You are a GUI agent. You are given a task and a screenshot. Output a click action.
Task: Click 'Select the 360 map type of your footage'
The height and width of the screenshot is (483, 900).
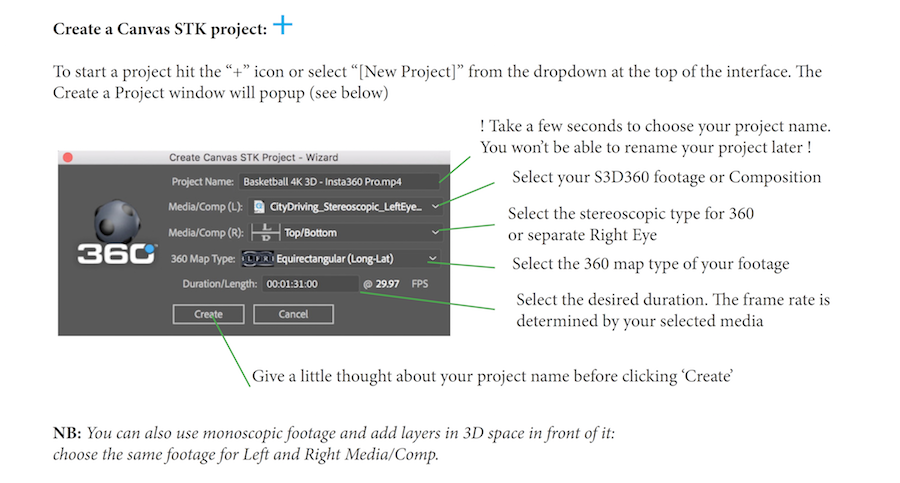click(x=651, y=264)
